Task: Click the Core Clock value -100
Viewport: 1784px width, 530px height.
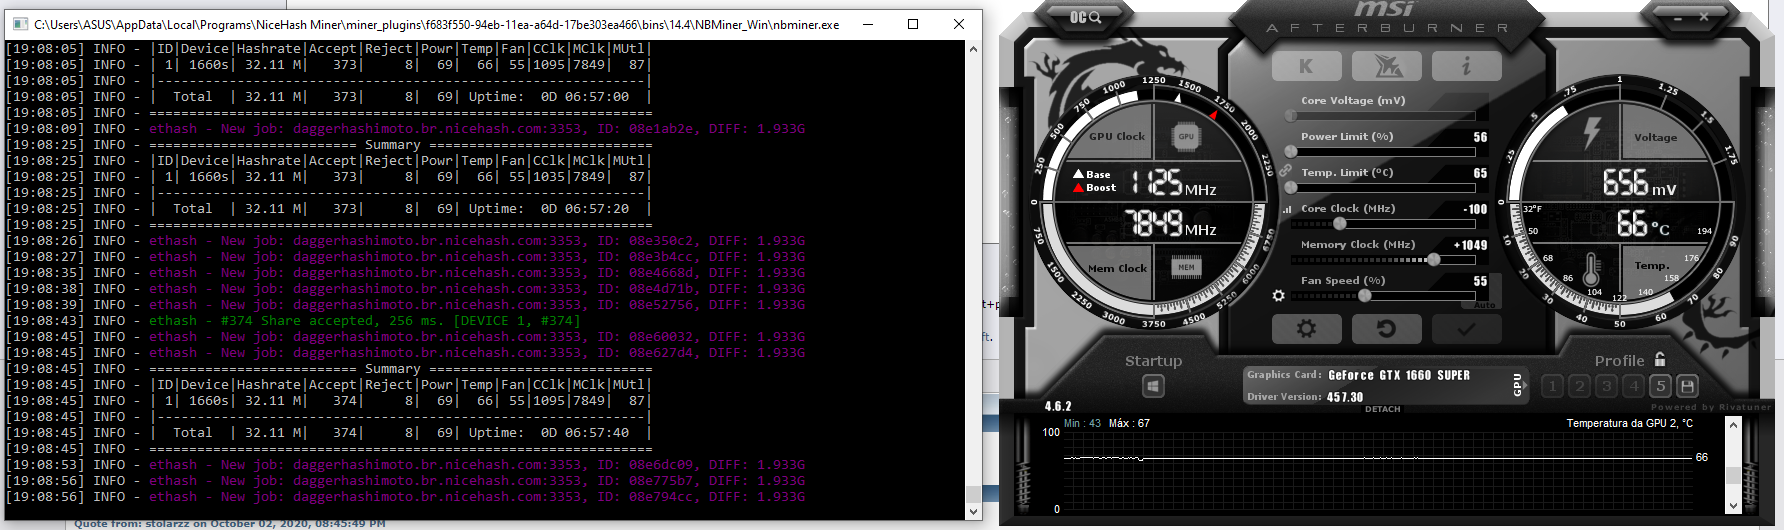Action: pos(1475,209)
